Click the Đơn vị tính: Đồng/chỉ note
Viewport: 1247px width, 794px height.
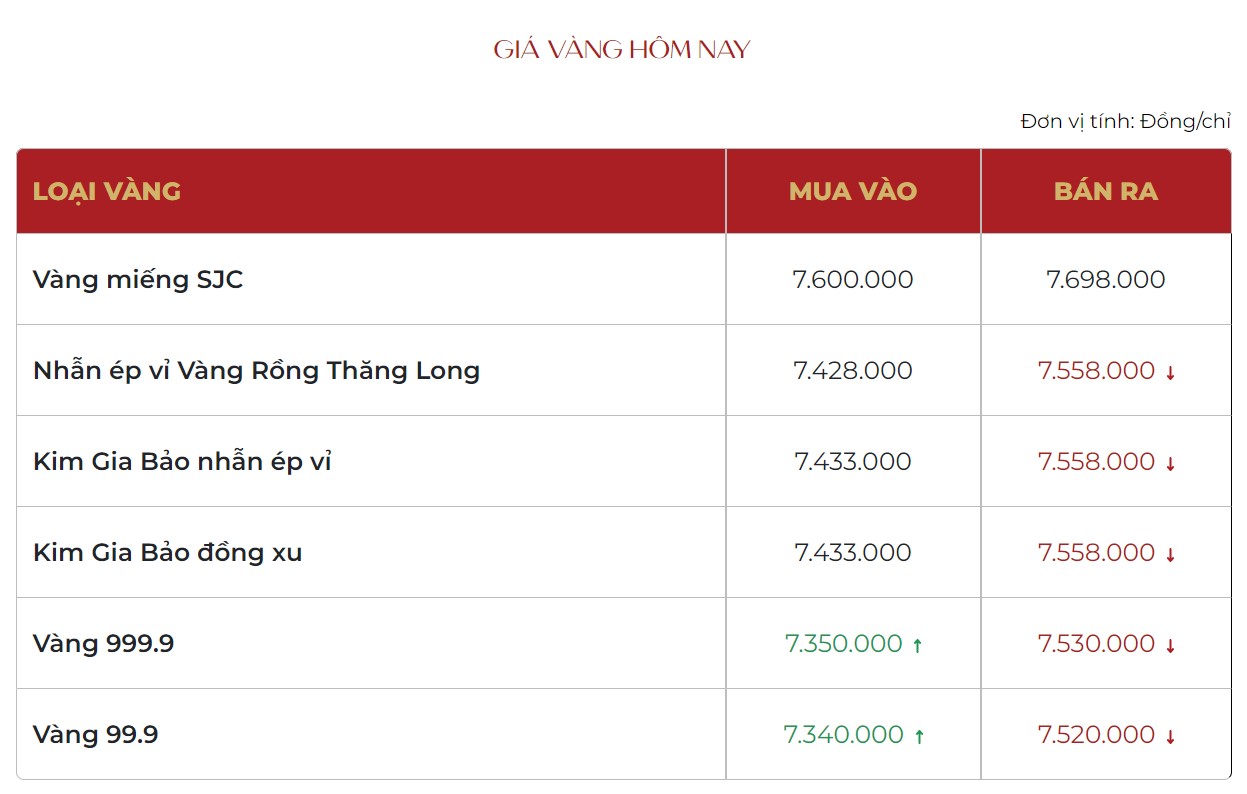point(1125,121)
